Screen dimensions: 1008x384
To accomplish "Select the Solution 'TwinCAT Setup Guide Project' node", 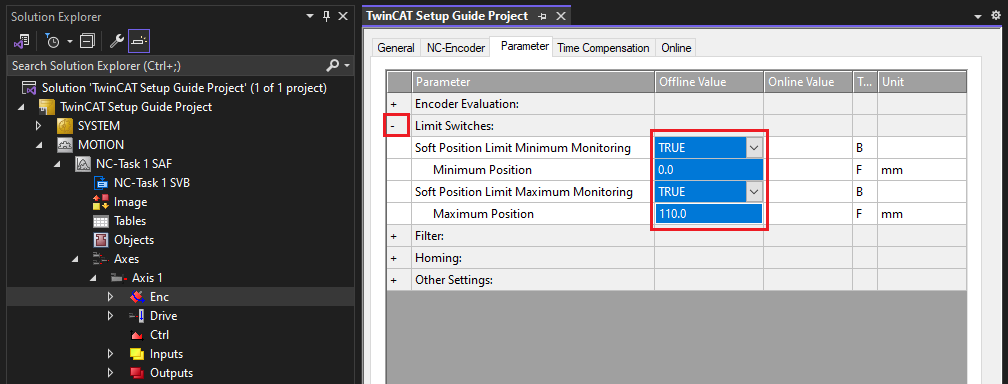I will 184,87.
